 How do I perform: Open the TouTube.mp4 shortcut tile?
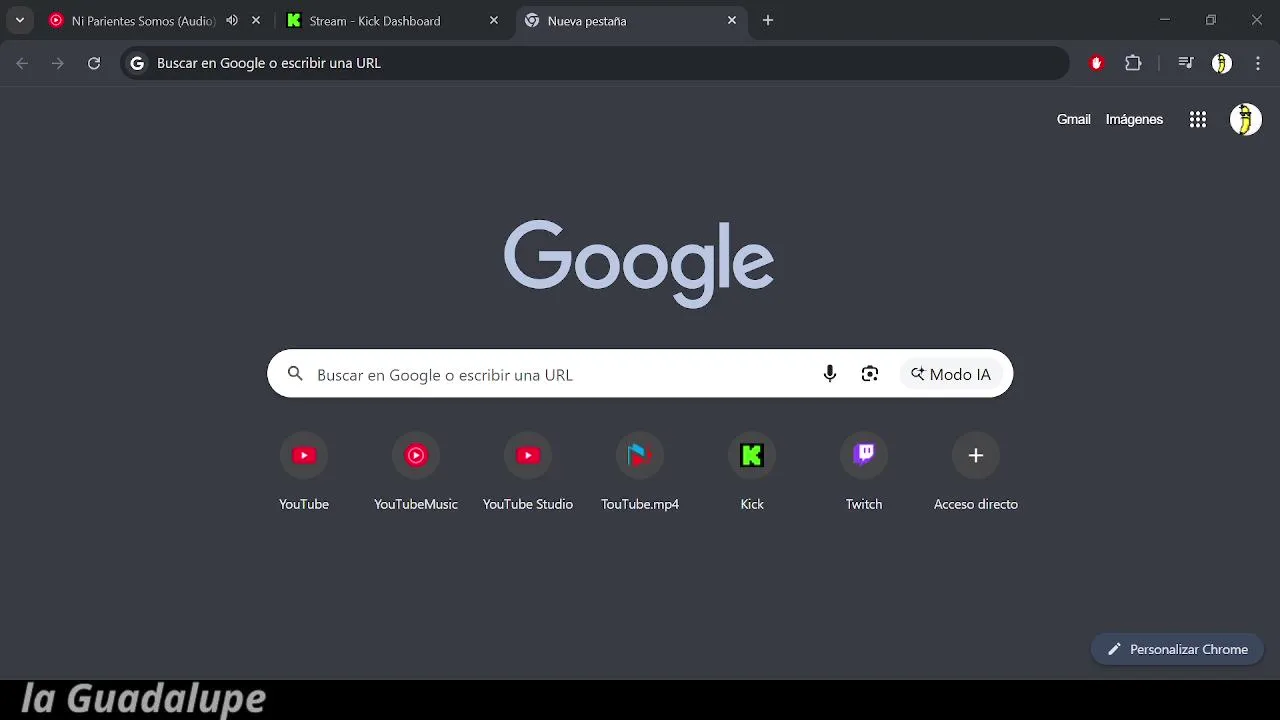pyautogui.click(x=640, y=471)
